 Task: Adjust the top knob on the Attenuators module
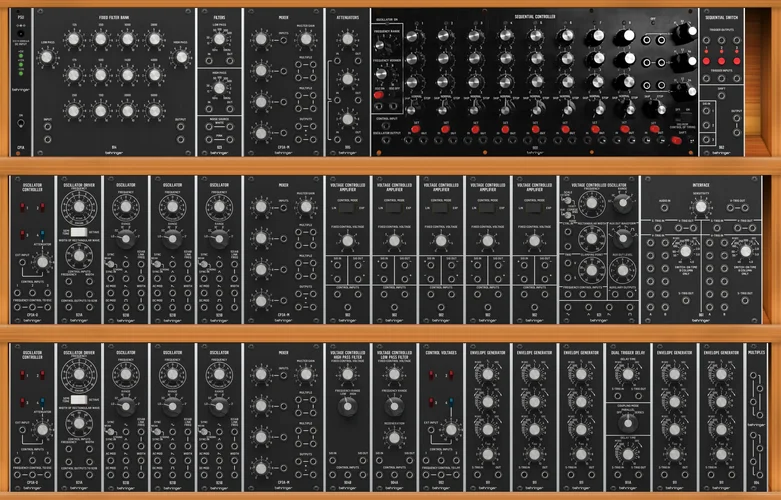point(348,38)
